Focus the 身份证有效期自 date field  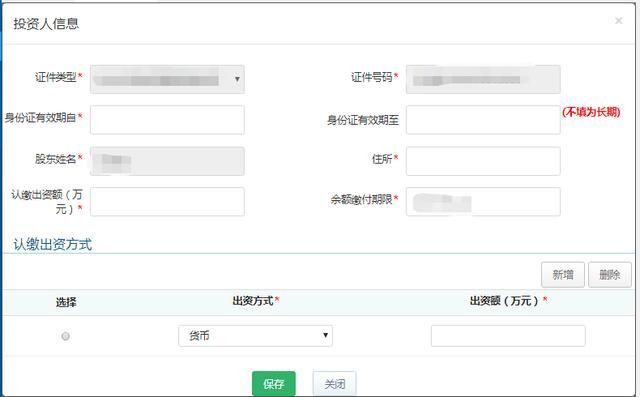167,120
